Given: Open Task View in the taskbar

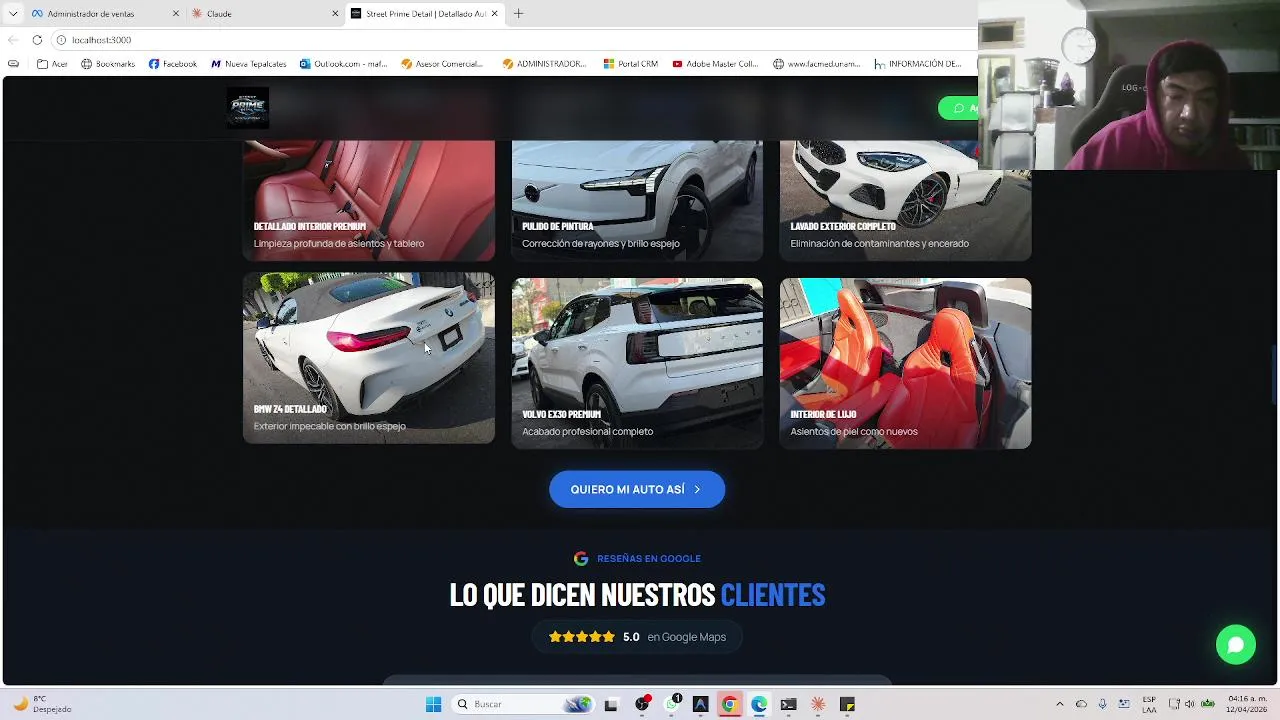Looking at the screenshot, I should 611,704.
